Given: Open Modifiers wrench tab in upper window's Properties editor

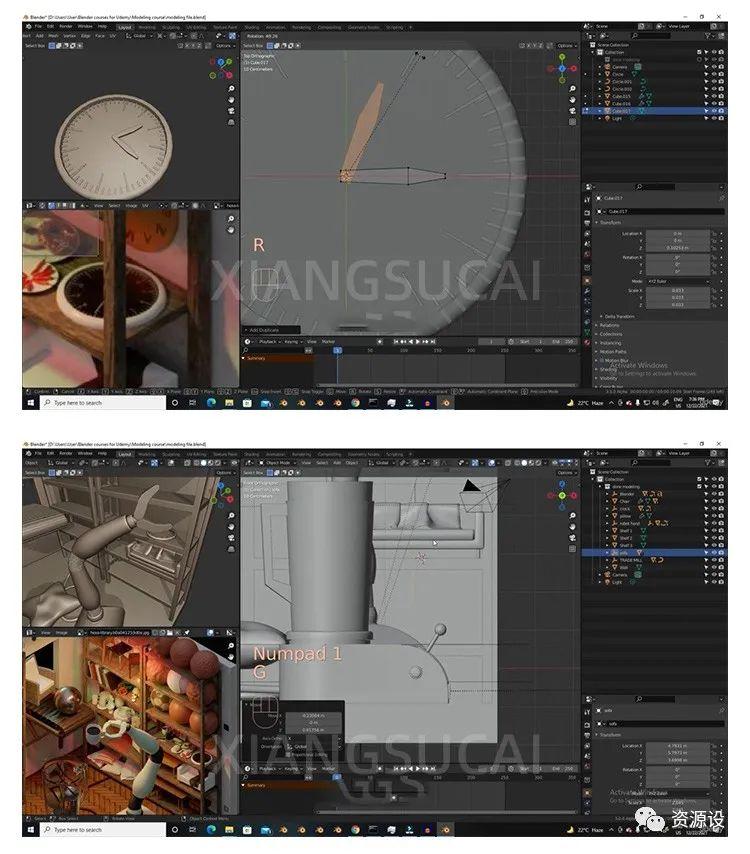Looking at the screenshot, I should click(587, 292).
